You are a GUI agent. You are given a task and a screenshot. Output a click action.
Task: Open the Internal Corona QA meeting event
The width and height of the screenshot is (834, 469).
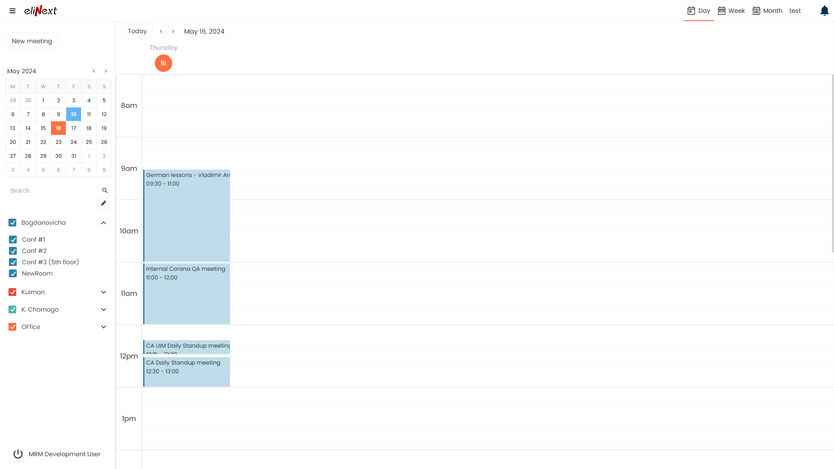coord(187,293)
